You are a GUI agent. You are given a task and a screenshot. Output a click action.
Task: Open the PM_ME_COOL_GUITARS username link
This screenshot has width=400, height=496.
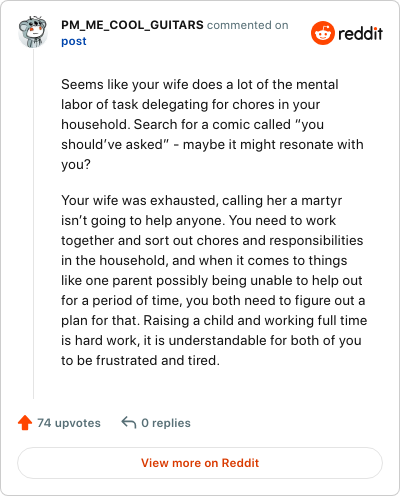[132, 25]
